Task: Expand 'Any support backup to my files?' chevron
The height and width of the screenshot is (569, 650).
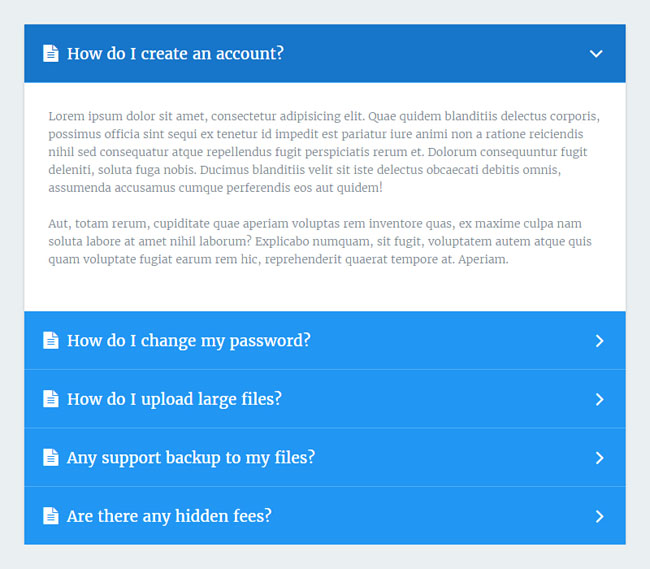Action: tap(599, 458)
